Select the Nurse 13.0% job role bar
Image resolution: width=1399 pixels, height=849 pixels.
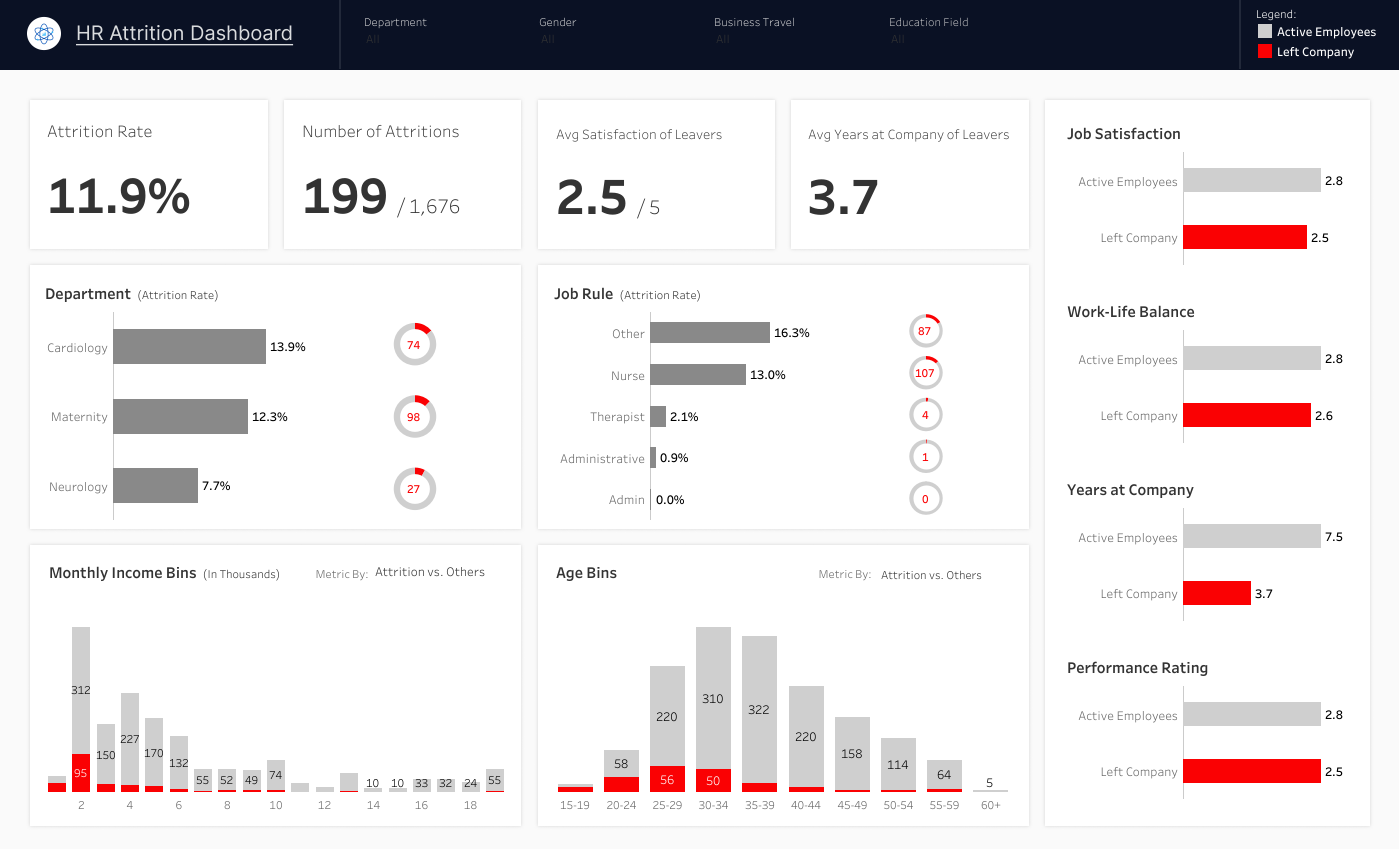(698, 374)
